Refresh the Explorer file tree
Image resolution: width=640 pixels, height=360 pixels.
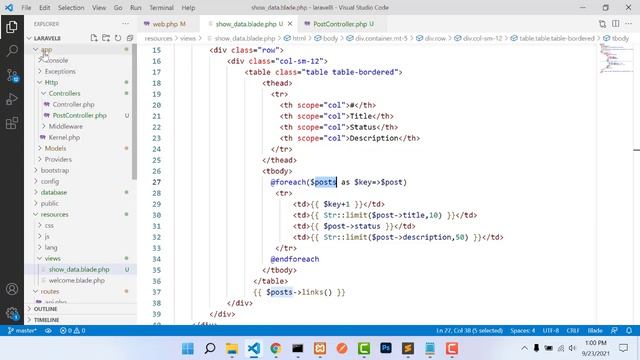[118, 38]
